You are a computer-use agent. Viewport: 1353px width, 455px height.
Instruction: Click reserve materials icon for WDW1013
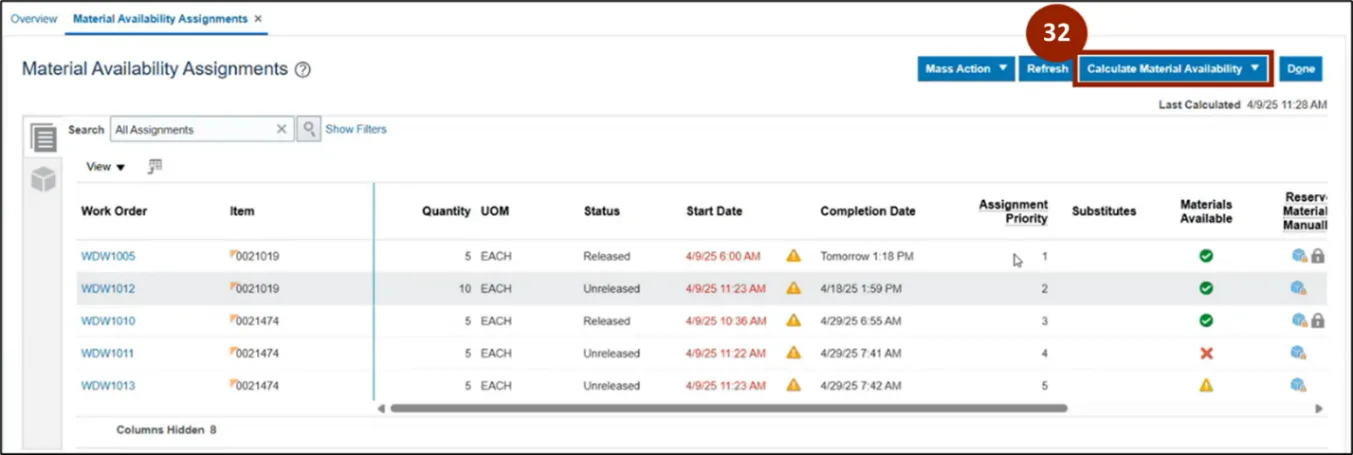(1298, 385)
